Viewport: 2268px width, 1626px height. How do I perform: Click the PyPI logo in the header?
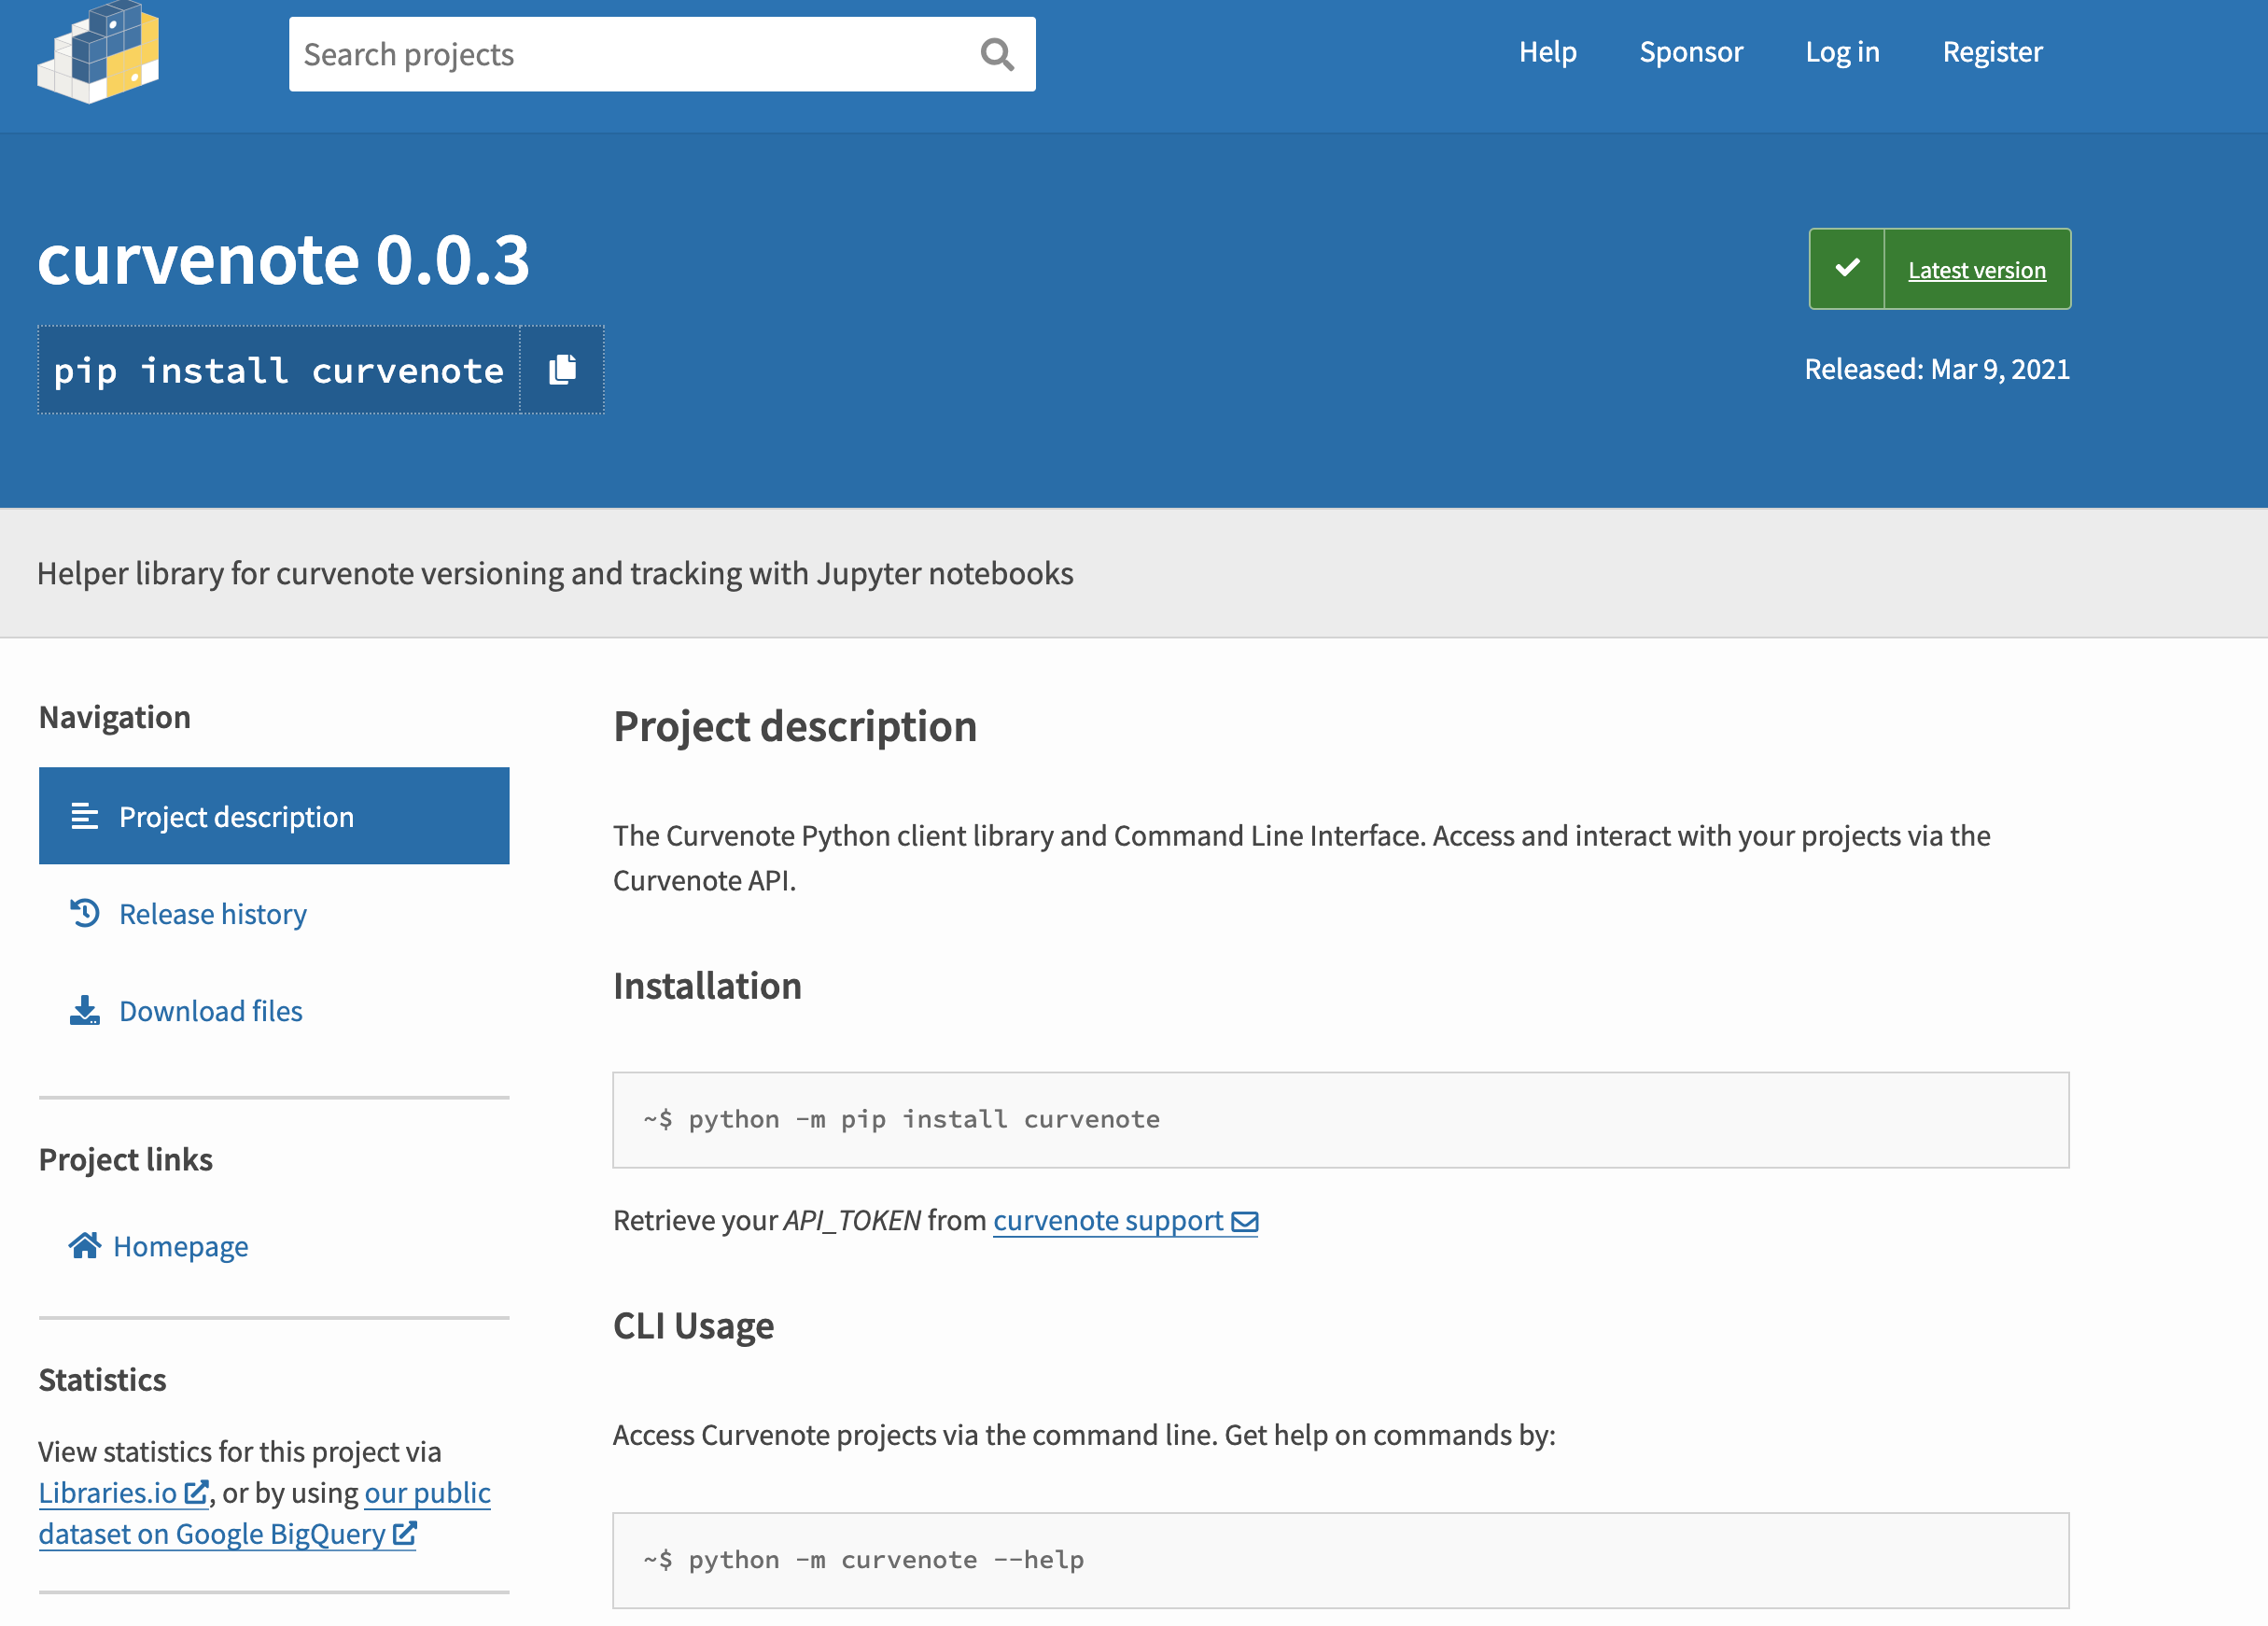click(x=98, y=52)
